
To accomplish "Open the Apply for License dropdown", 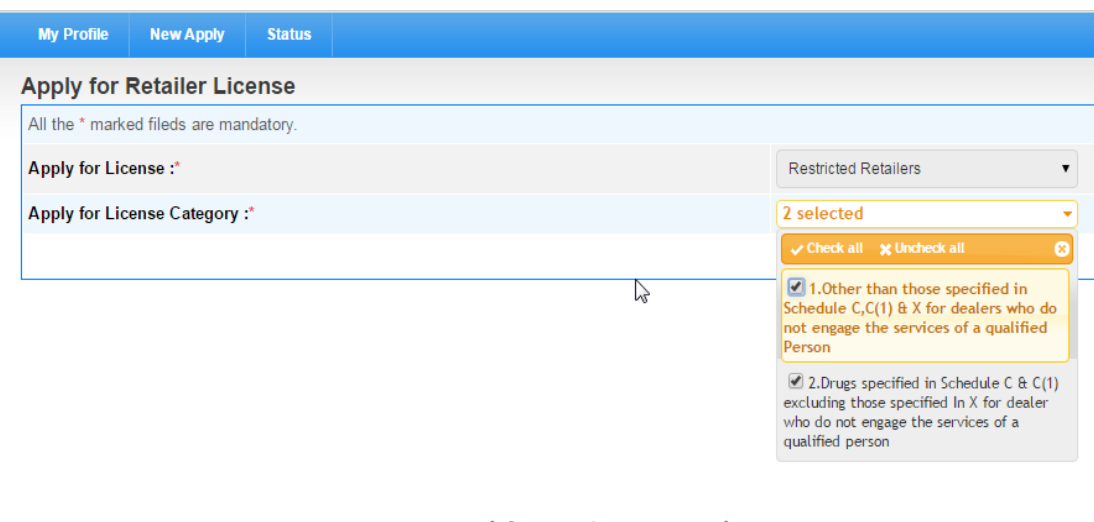I will pos(926,169).
